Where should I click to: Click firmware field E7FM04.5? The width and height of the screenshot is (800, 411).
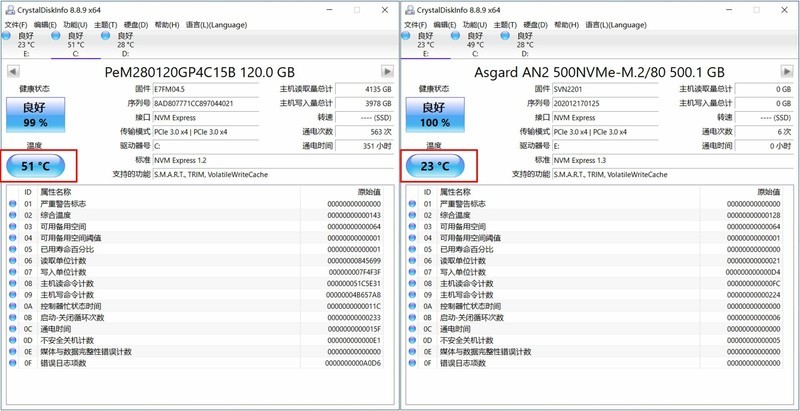pyautogui.click(x=206, y=89)
